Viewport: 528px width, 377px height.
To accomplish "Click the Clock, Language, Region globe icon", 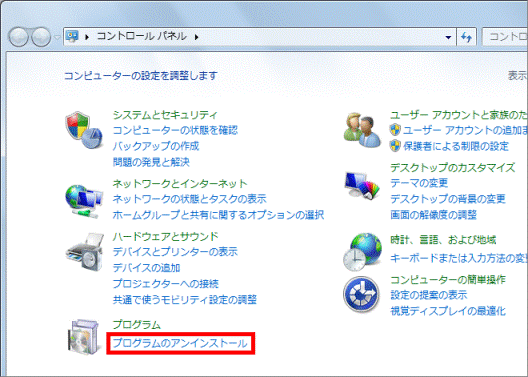I will 362,252.
